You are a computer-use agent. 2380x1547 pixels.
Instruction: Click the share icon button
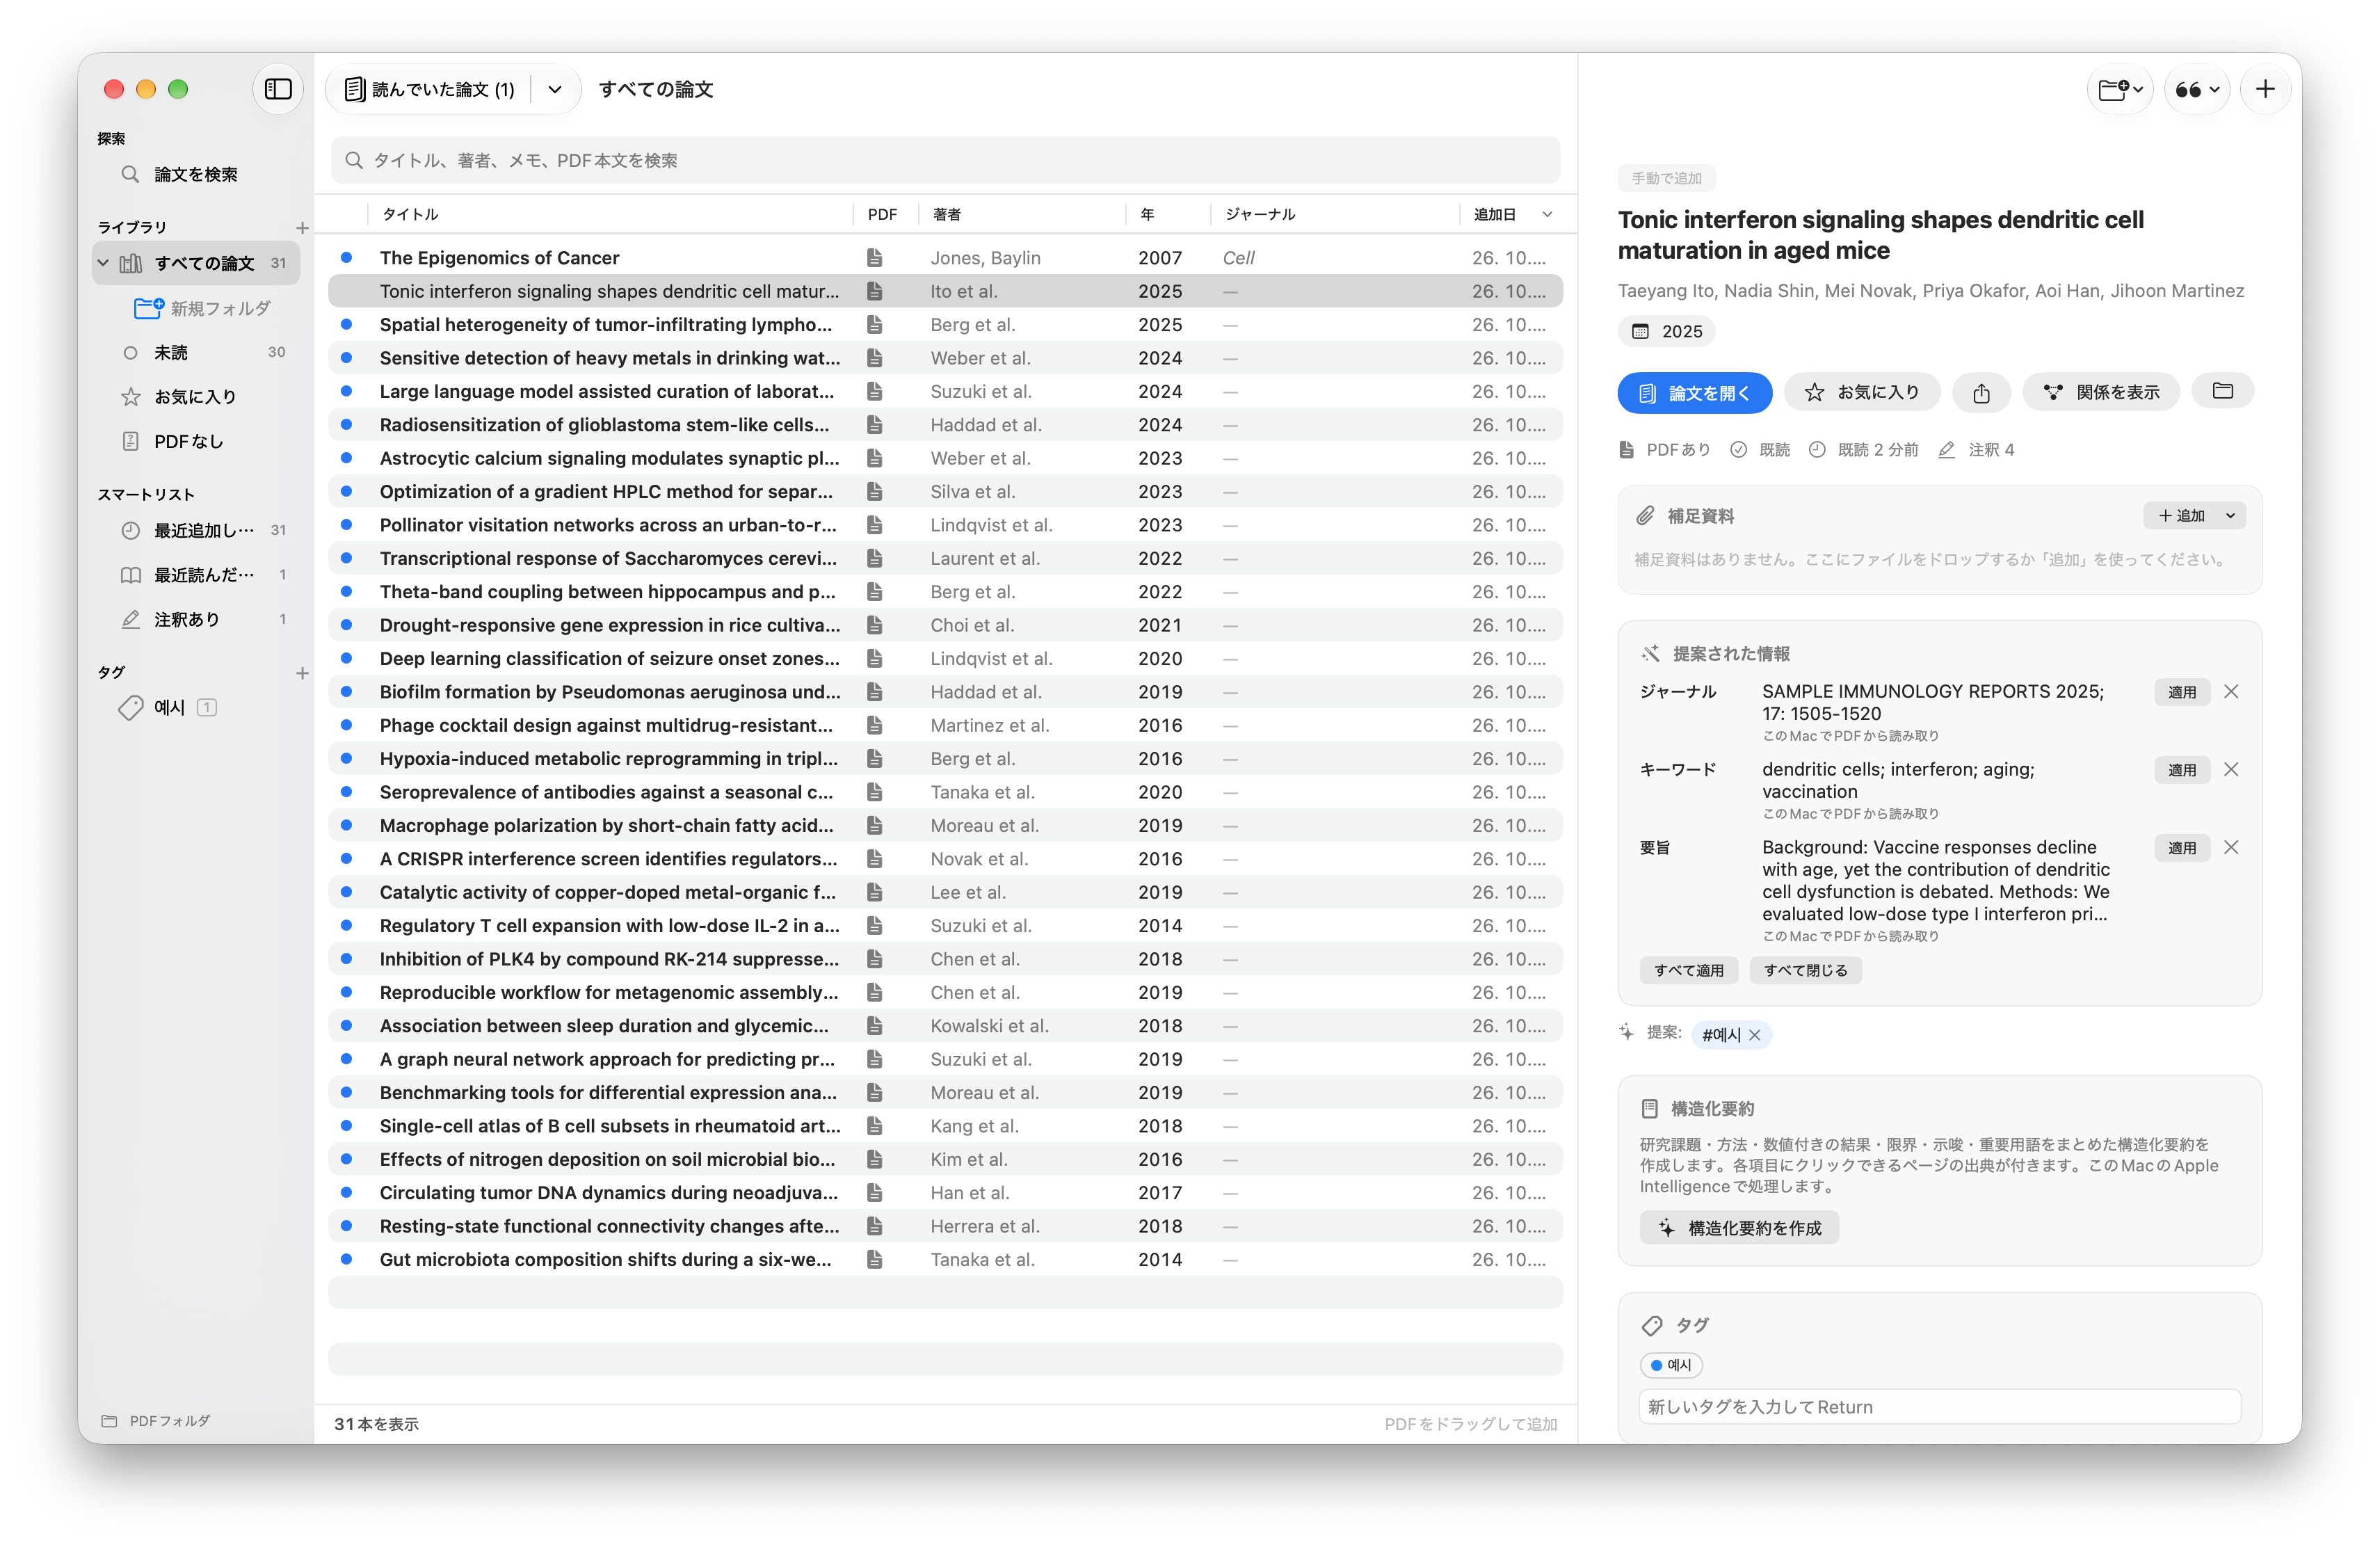[x=1981, y=392]
